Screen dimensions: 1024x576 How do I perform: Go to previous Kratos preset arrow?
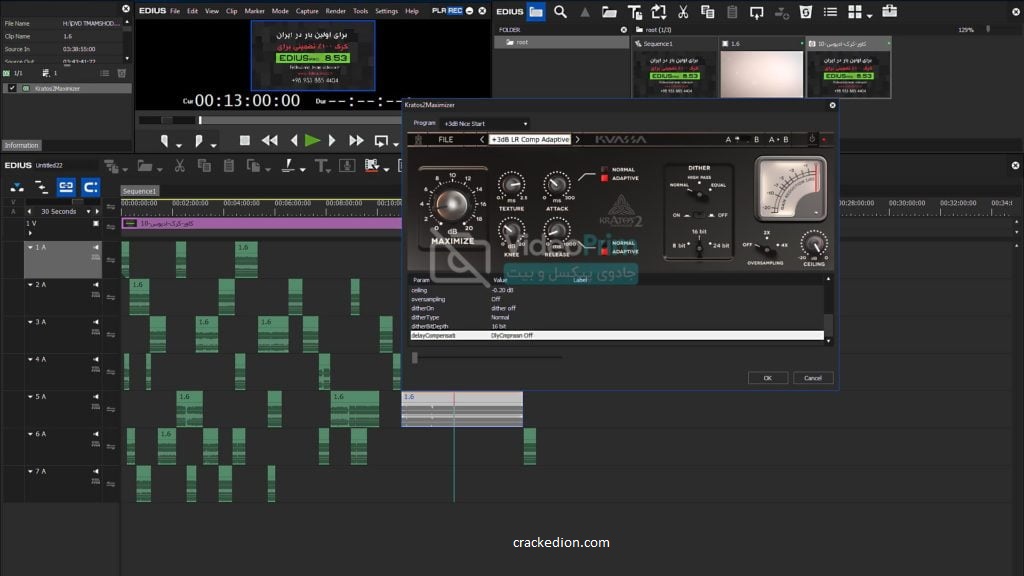pyautogui.click(x=482, y=139)
